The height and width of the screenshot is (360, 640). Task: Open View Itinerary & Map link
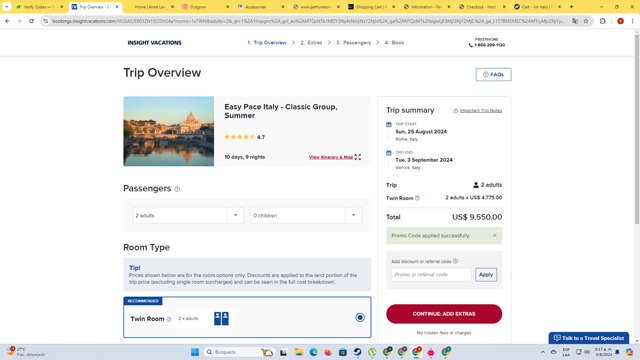tap(331, 157)
